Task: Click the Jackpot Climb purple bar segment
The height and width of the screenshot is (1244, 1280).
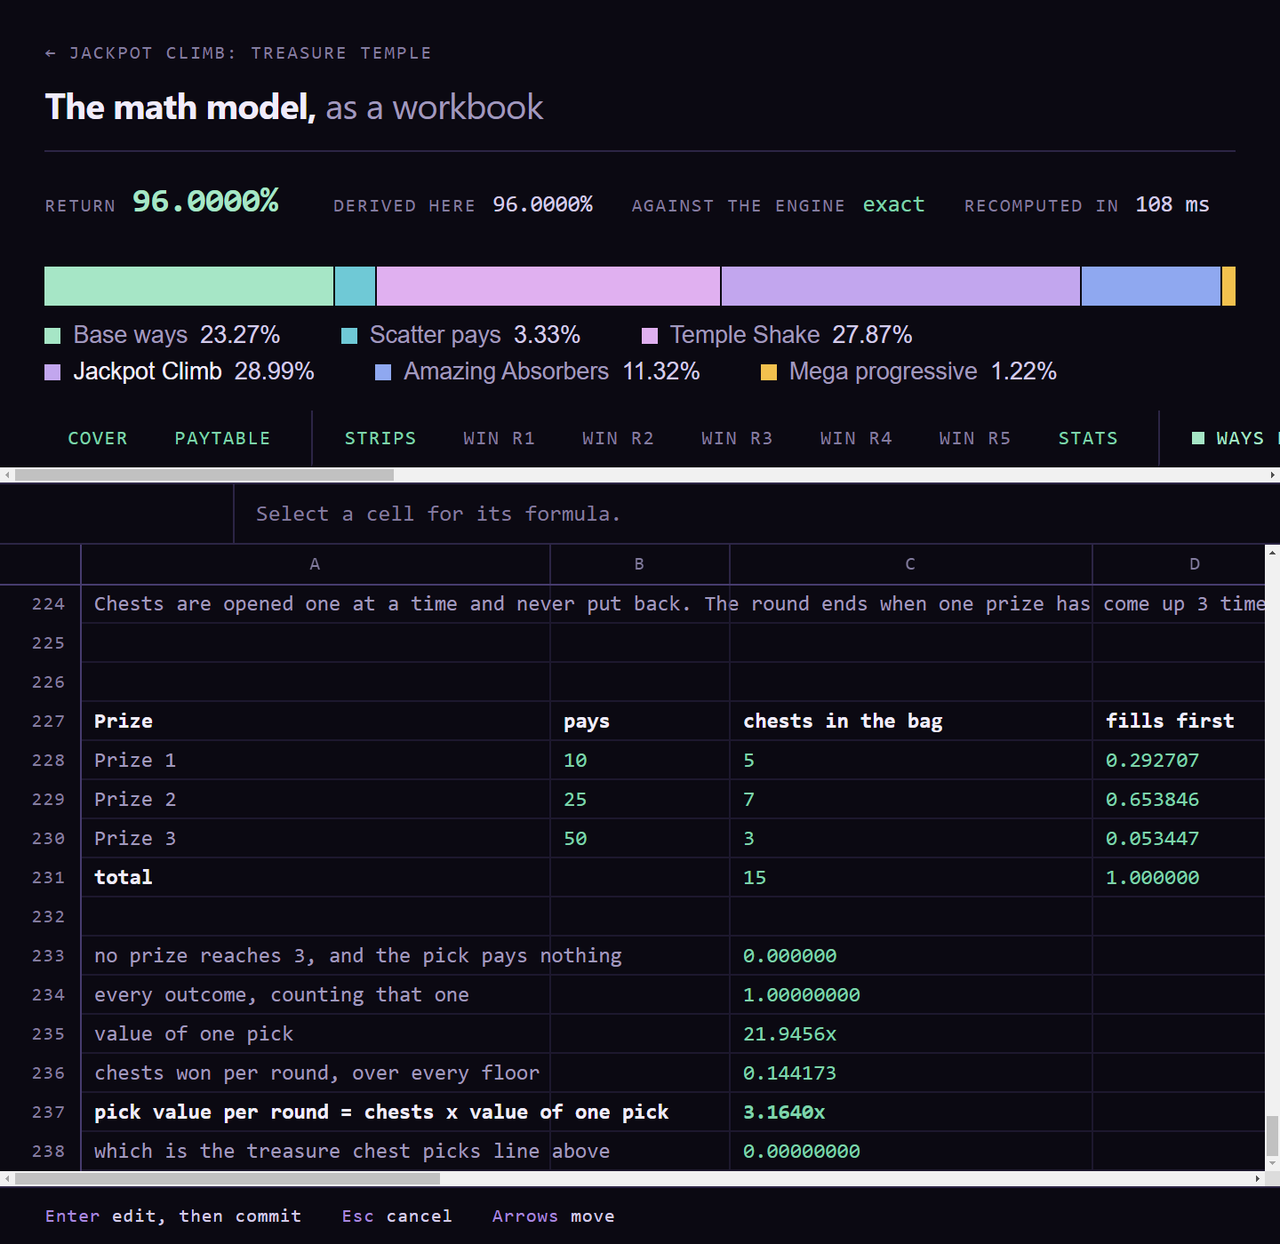Action: tap(901, 286)
